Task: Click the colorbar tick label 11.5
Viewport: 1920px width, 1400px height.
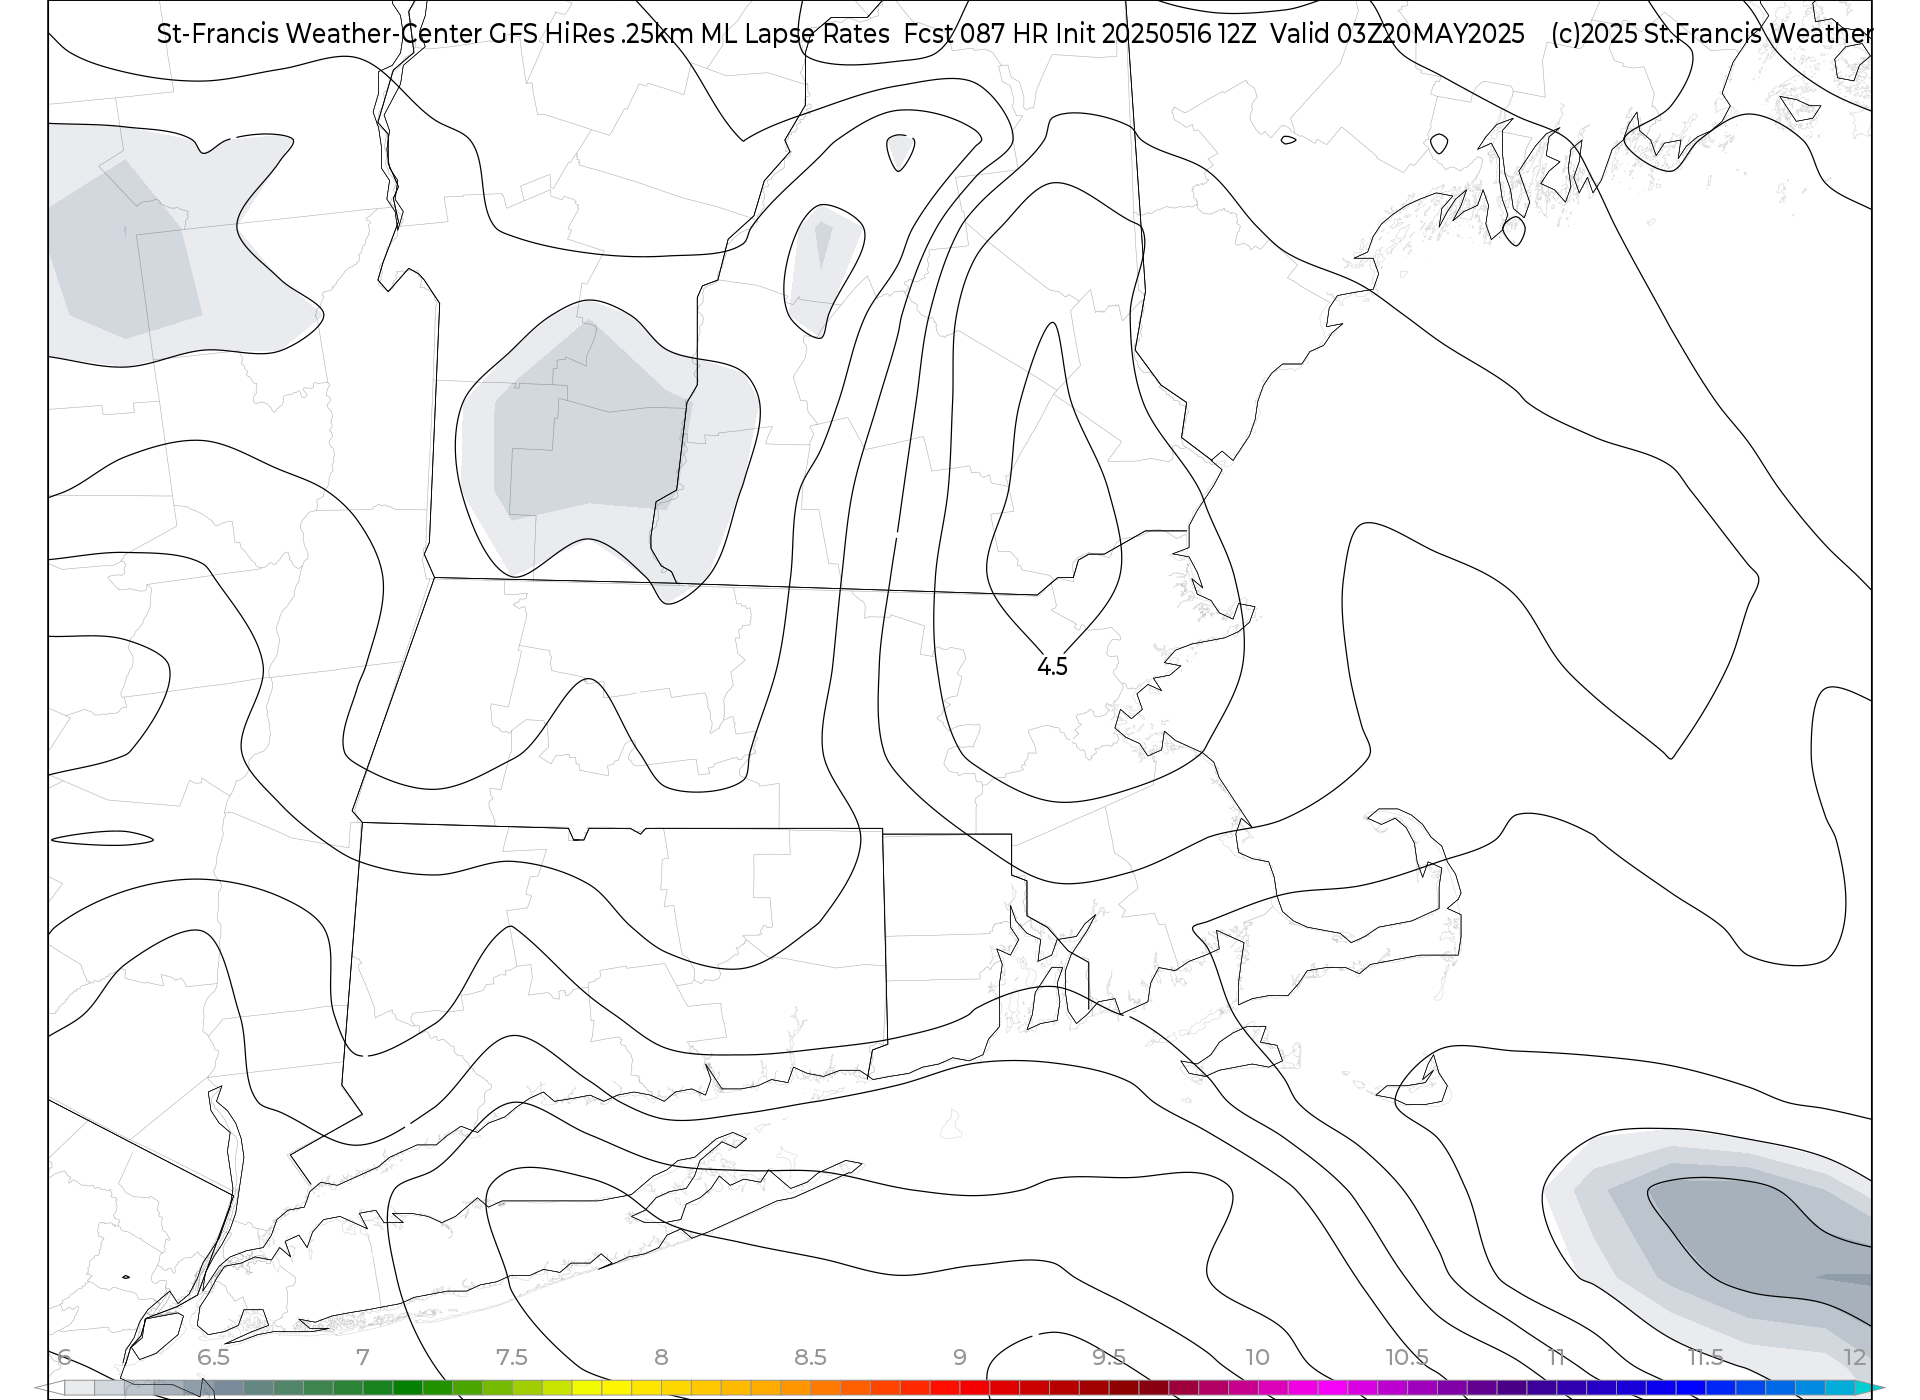Action: [1705, 1357]
